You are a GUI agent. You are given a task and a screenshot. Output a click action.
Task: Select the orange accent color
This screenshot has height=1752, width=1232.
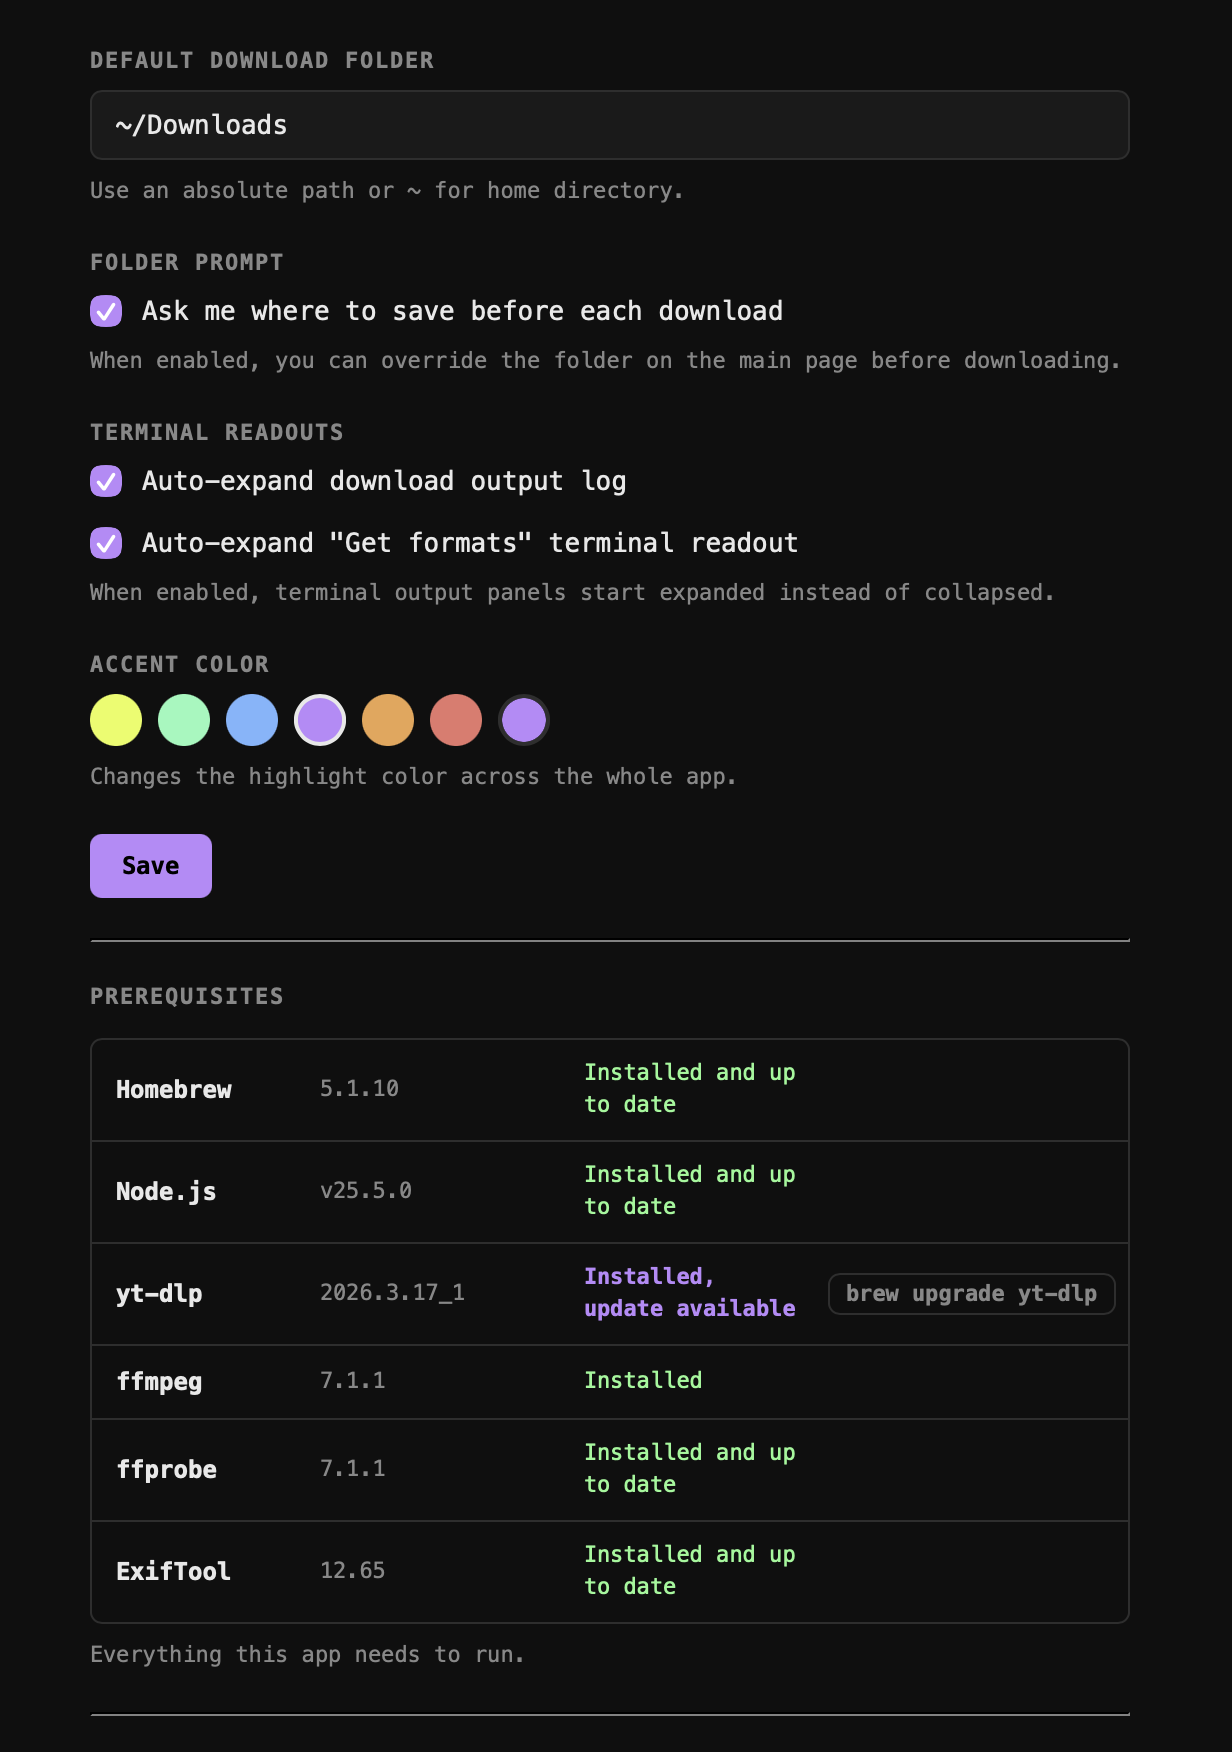click(x=388, y=720)
